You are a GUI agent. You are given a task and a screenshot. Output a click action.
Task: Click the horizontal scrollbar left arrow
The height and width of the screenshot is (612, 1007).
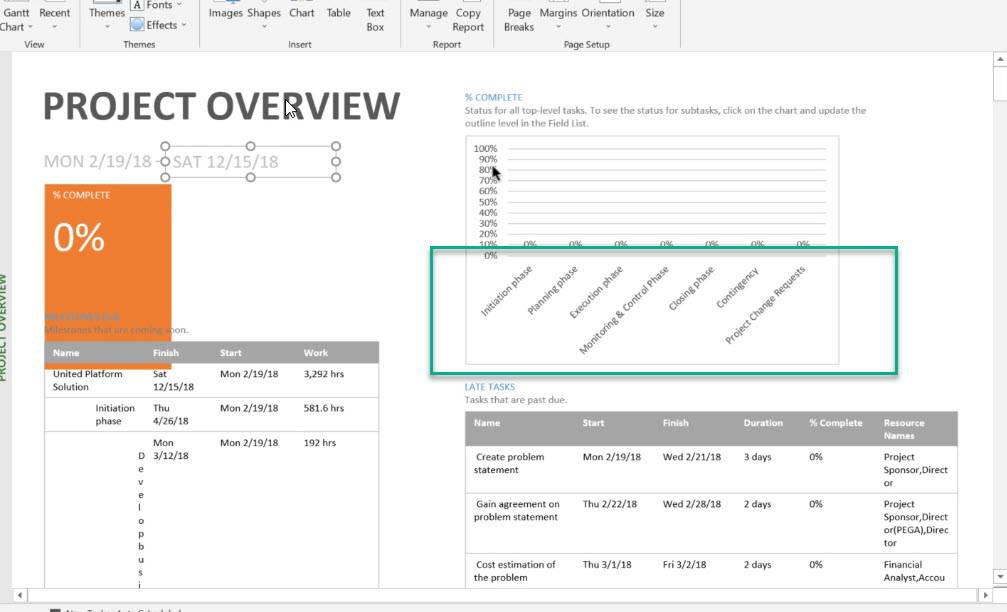[x=20, y=595]
